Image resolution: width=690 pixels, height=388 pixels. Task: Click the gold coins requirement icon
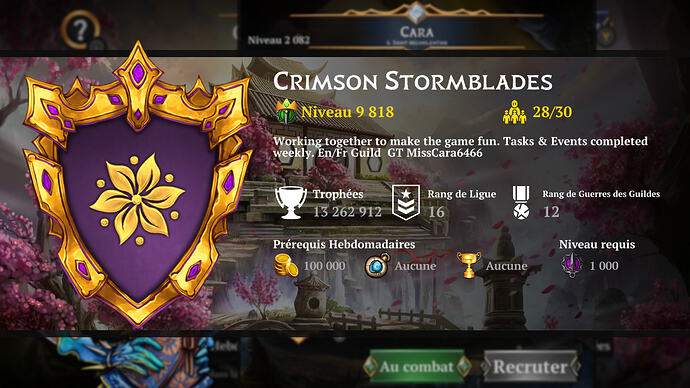[x=286, y=265]
